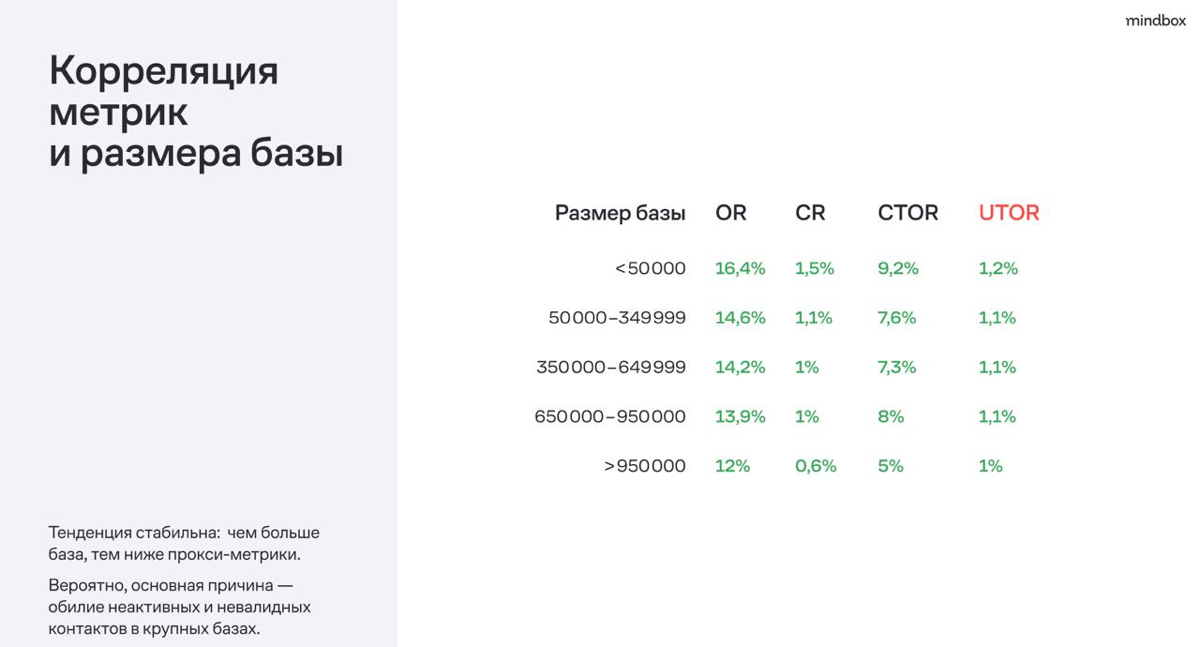
Task: Click the red UTOR column header
Action: [1009, 213]
